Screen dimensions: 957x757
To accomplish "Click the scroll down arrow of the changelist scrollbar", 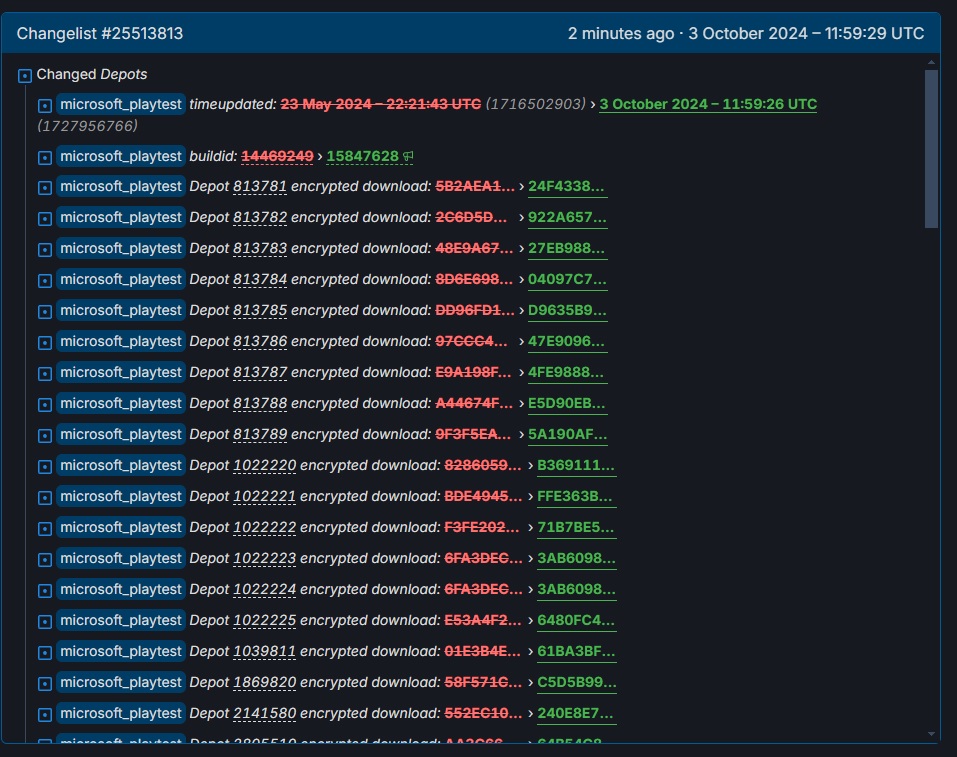I will [931, 733].
